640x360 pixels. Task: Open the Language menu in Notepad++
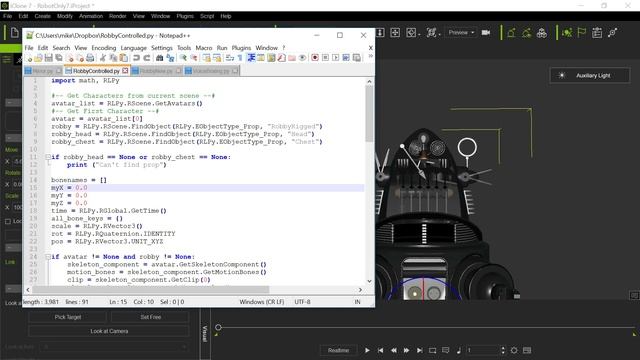[133, 48]
